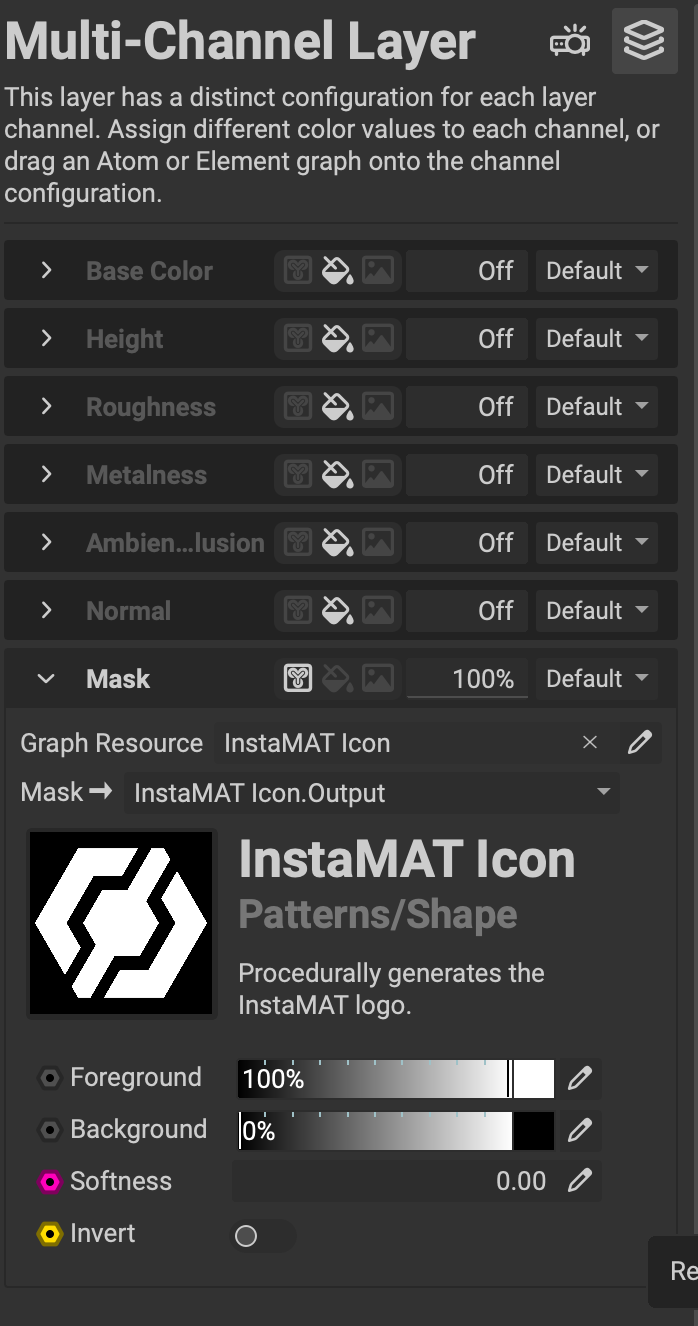Click the projector icon beside the title
This screenshot has width=698, height=1326.
click(570, 42)
